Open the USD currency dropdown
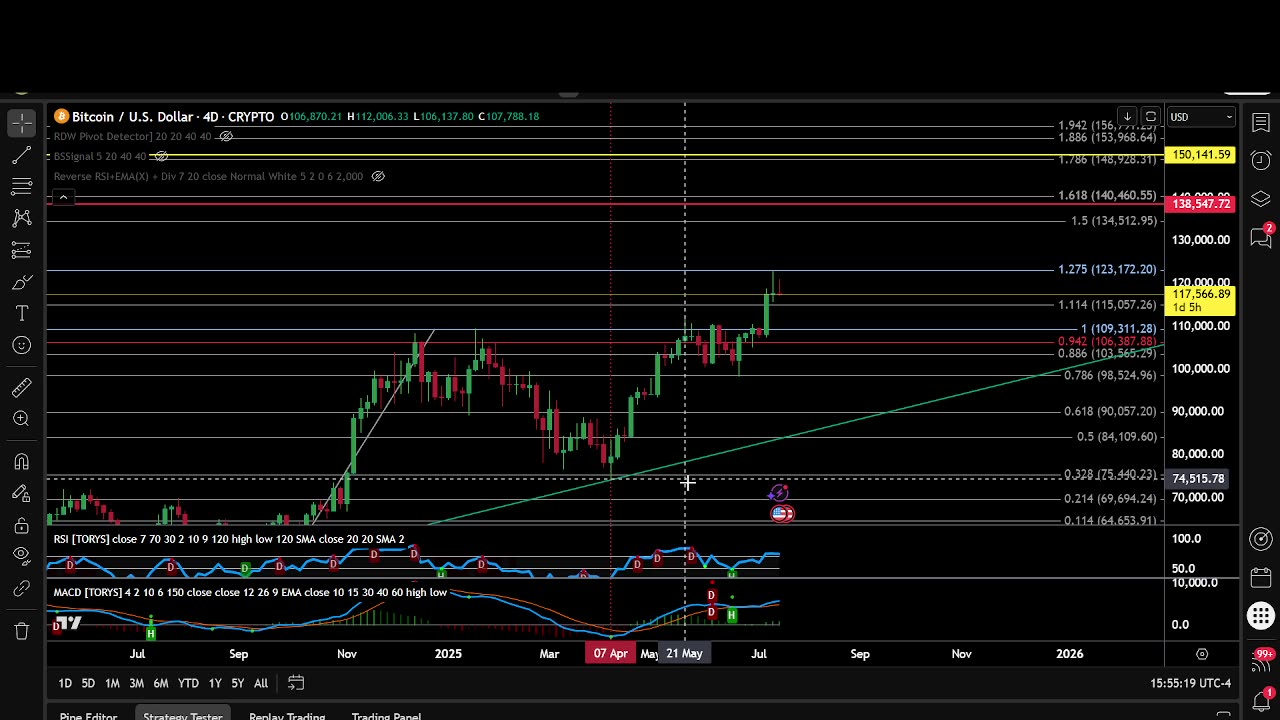1280x720 pixels. click(x=1201, y=117)
